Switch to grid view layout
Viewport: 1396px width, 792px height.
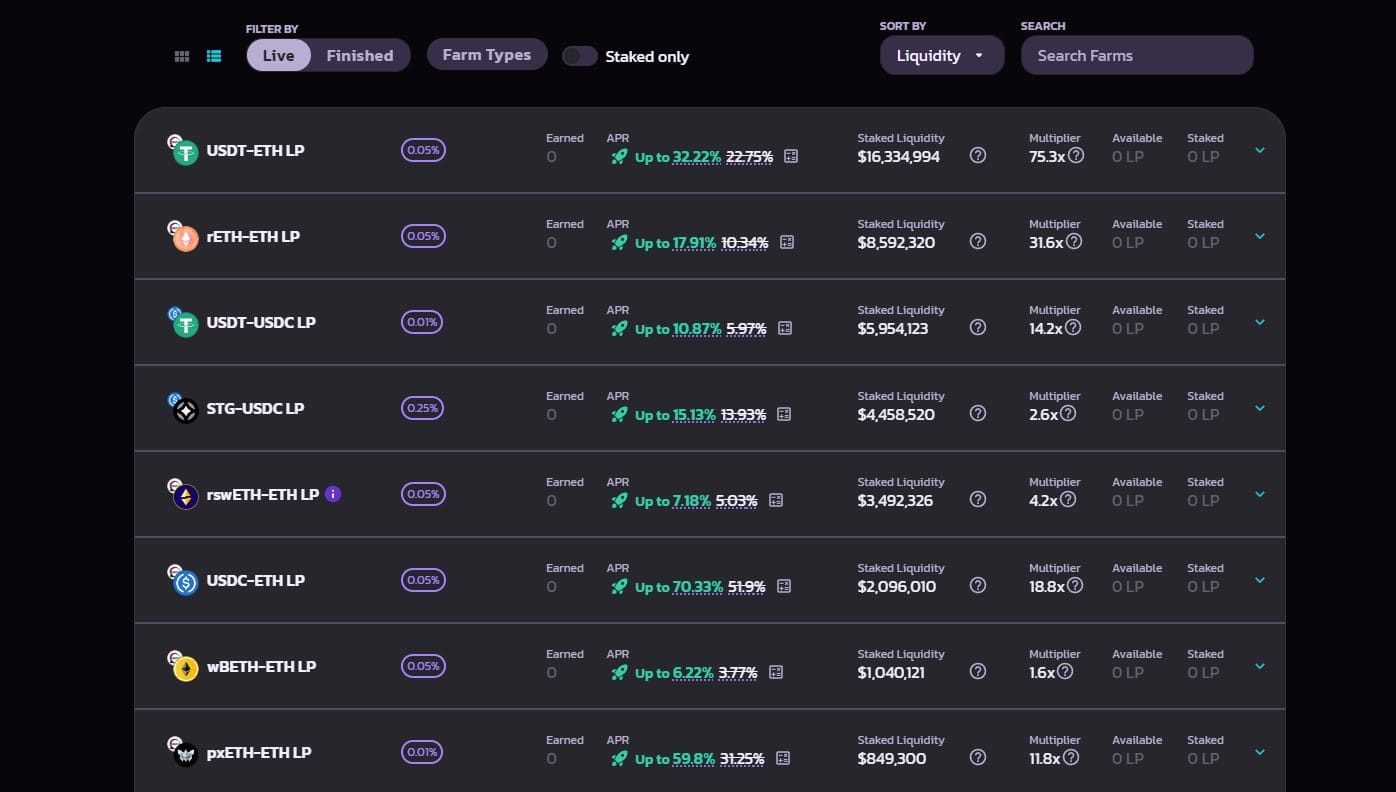[181, 55]
